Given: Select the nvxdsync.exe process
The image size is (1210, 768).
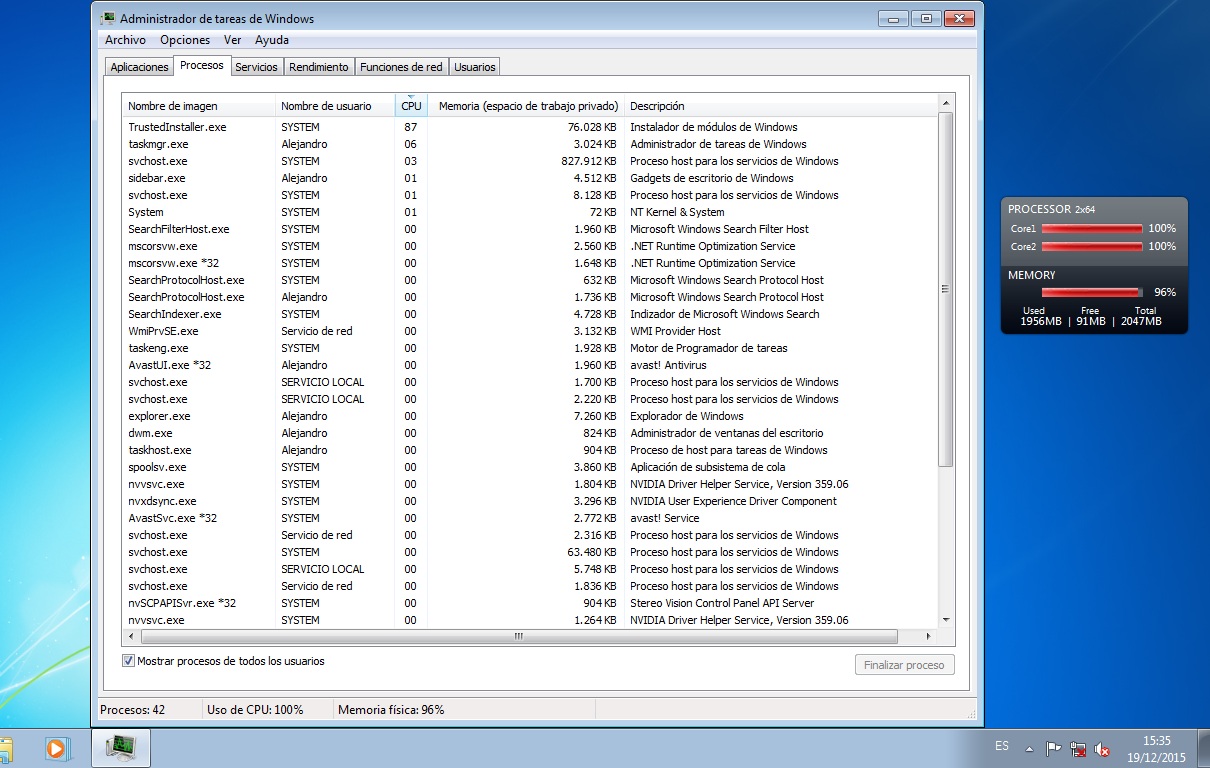Looking at the screenshot, I should click(x=530, y=501).
